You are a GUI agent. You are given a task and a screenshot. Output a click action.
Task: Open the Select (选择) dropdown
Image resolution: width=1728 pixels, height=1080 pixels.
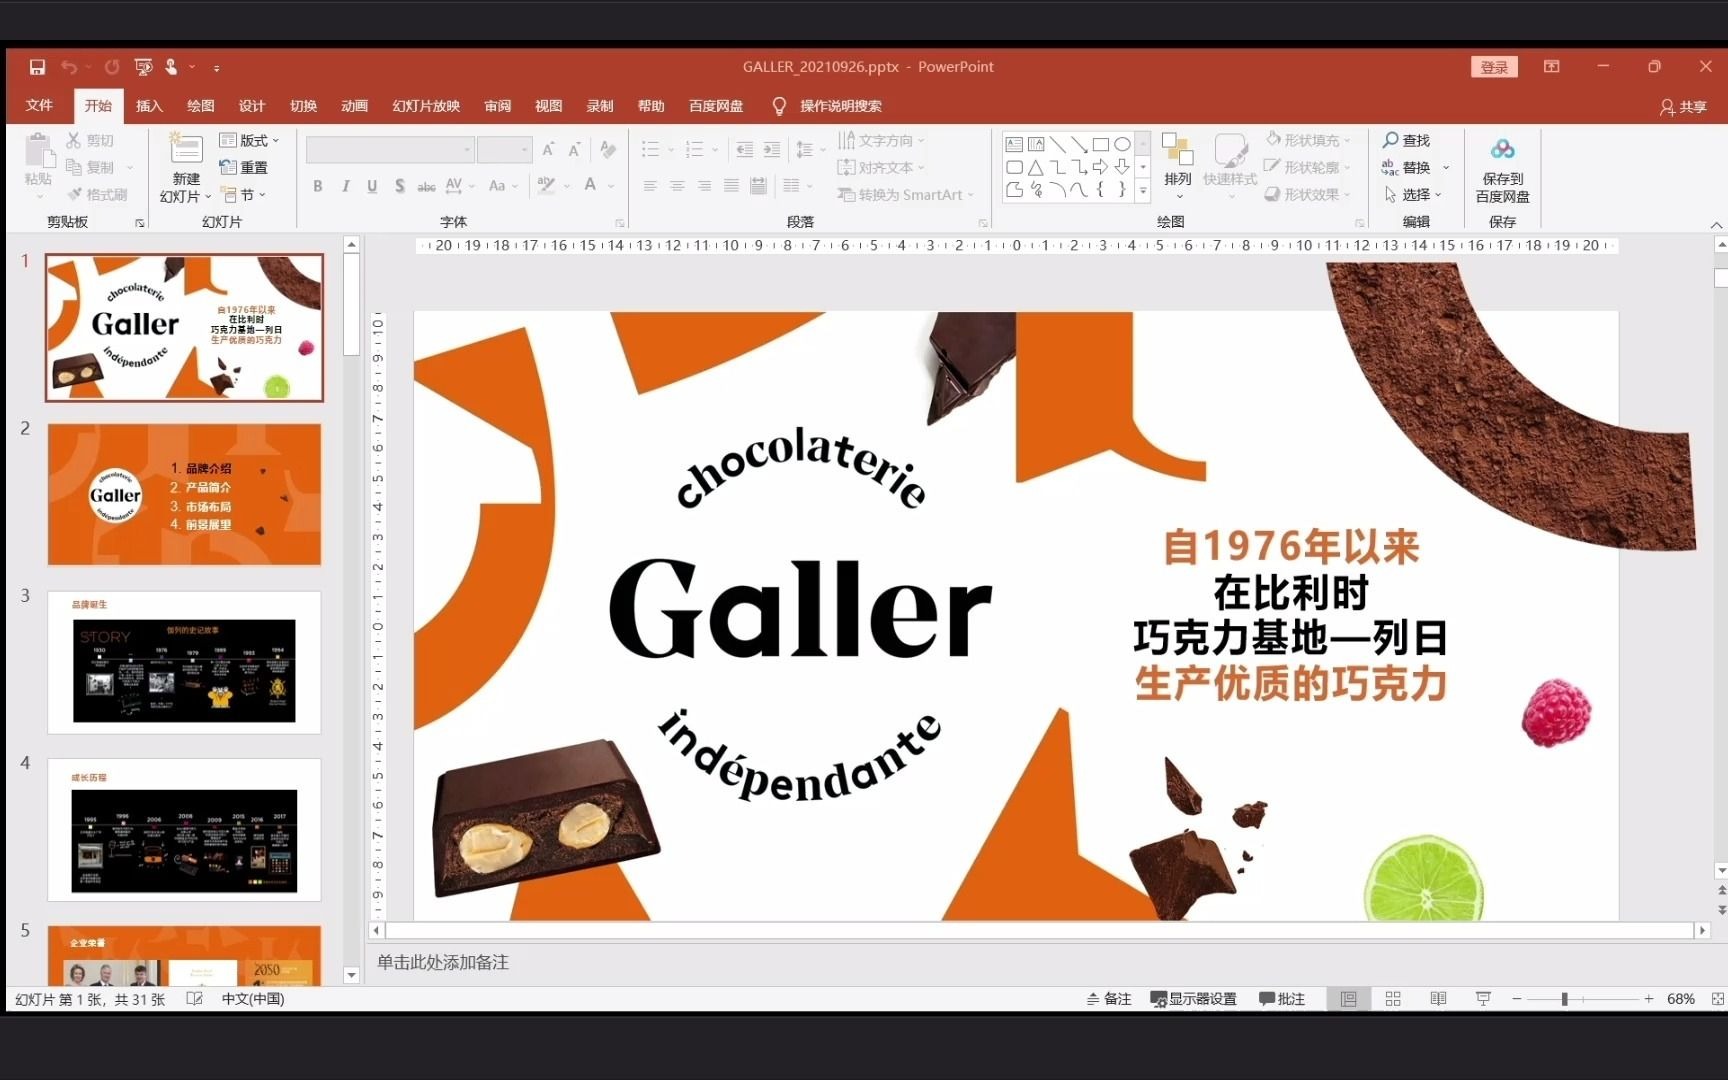click(x=1413, y=194)
